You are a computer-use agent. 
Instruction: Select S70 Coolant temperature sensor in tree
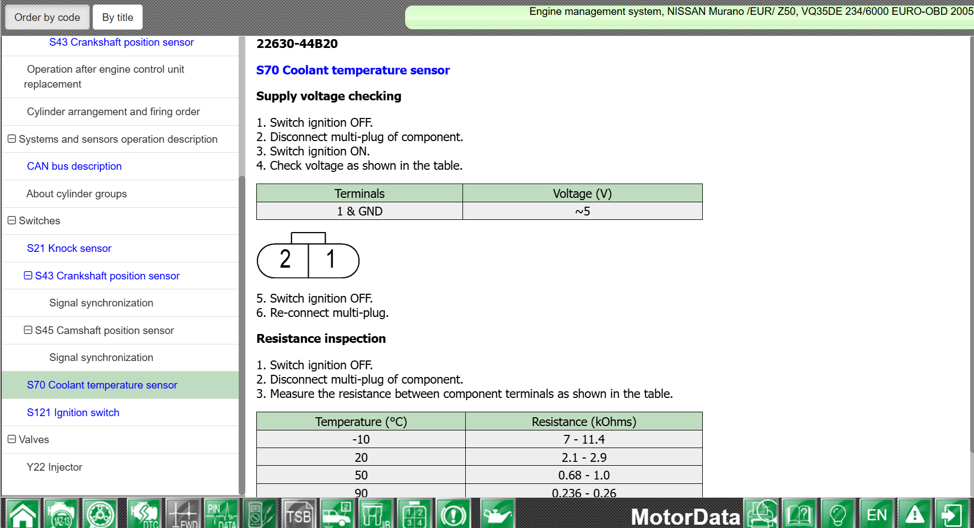121,385
